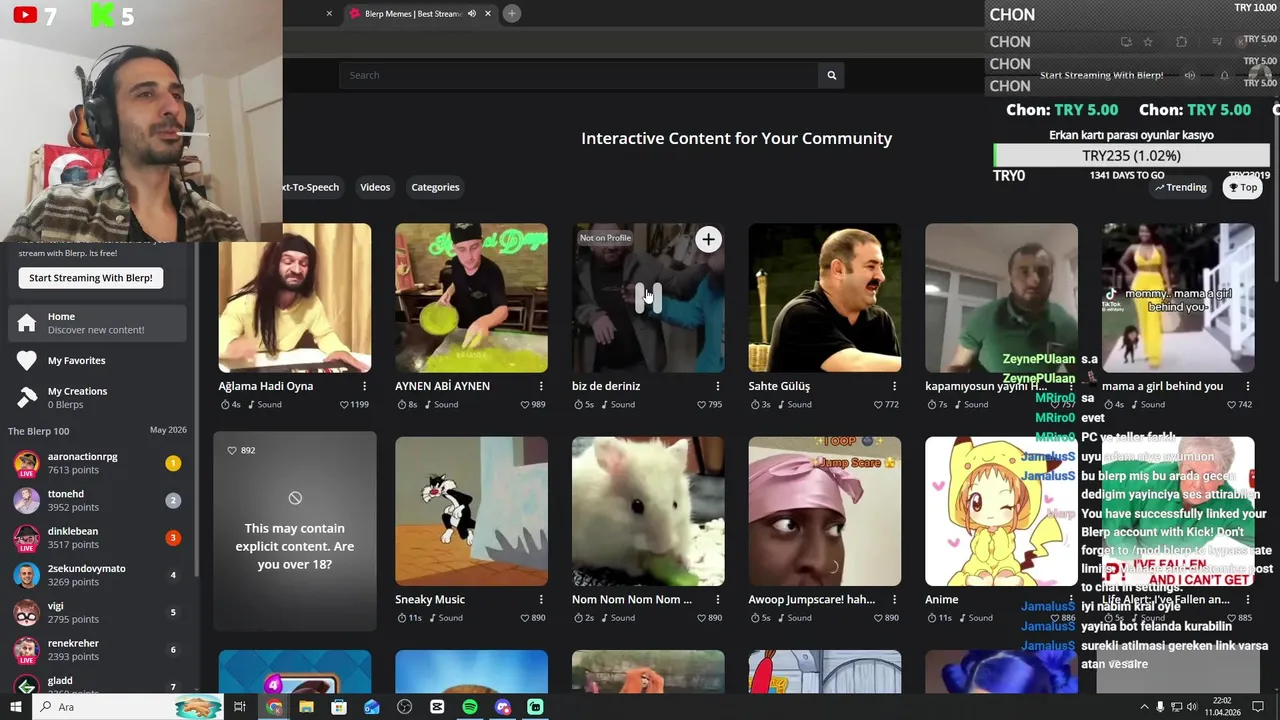Open a new browser tab
Viewport: 1280px width, 720px height.
(x=511, y=13)
